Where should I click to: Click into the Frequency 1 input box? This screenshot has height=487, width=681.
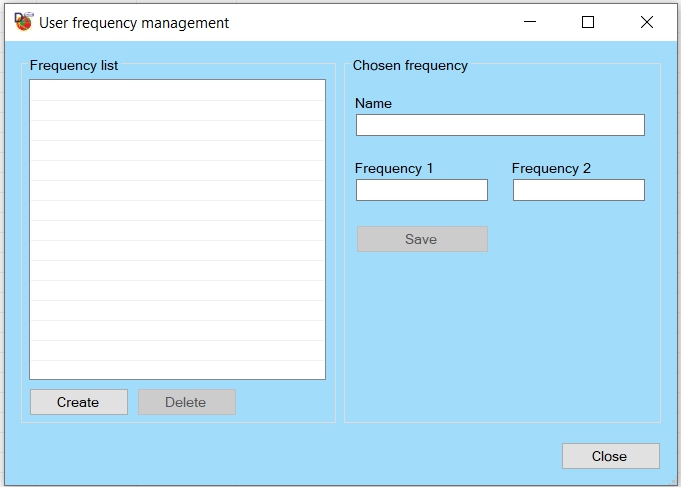[x=421, y=190]
